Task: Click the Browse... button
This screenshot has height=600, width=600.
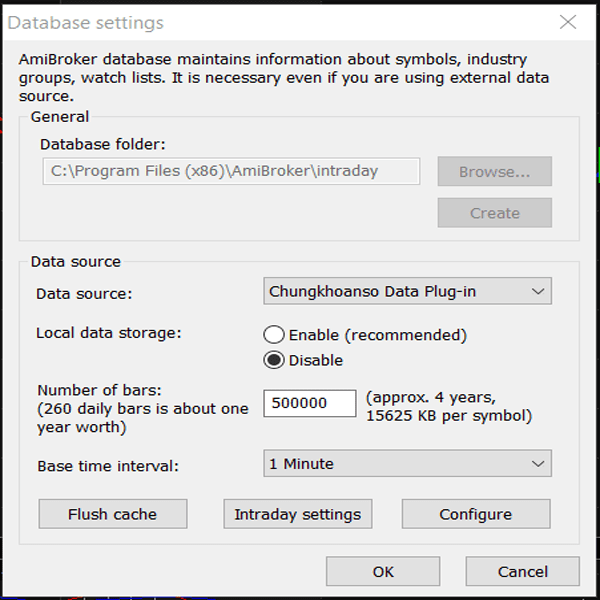Action: [494, 171]
